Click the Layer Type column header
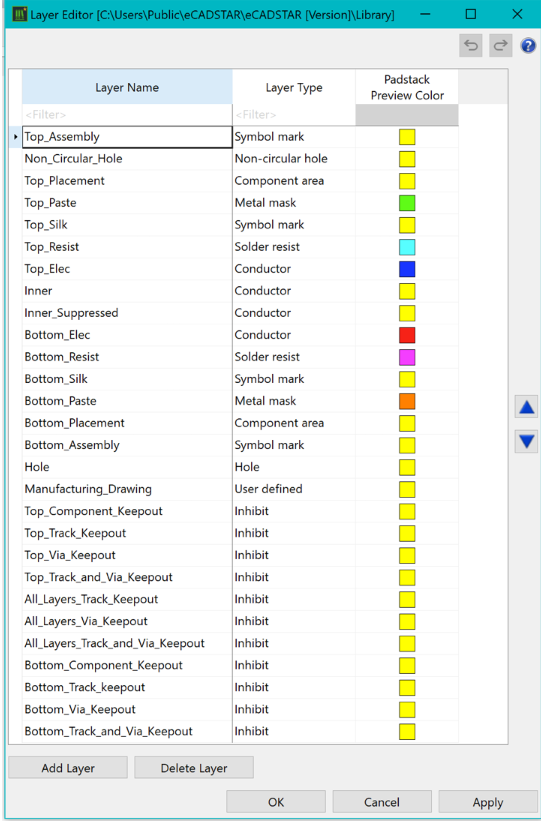The image size is (541, 822). (294, 88)
